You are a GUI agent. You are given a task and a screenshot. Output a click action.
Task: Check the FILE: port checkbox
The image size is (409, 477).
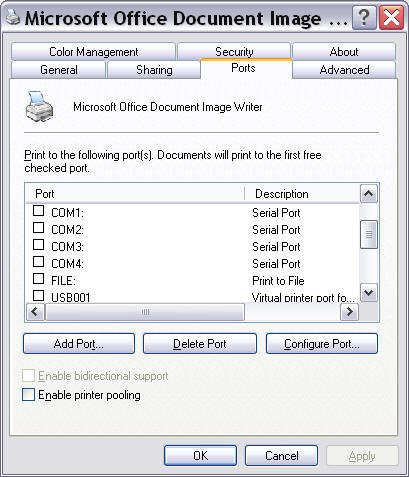(x=39, y=278)
